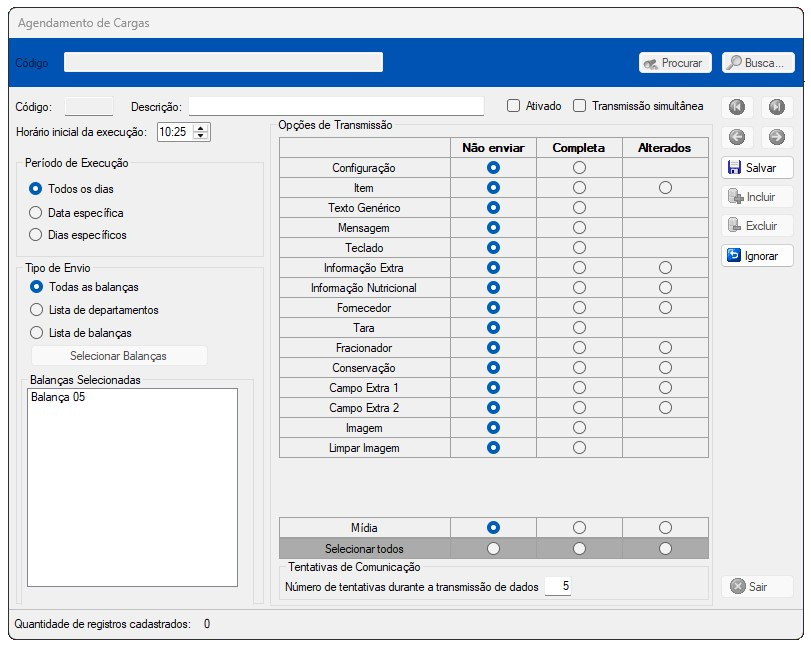The height and width of the screenshot is (648, 811).
Task: Open the Busca... search button
Action: [x=758, y=63]
